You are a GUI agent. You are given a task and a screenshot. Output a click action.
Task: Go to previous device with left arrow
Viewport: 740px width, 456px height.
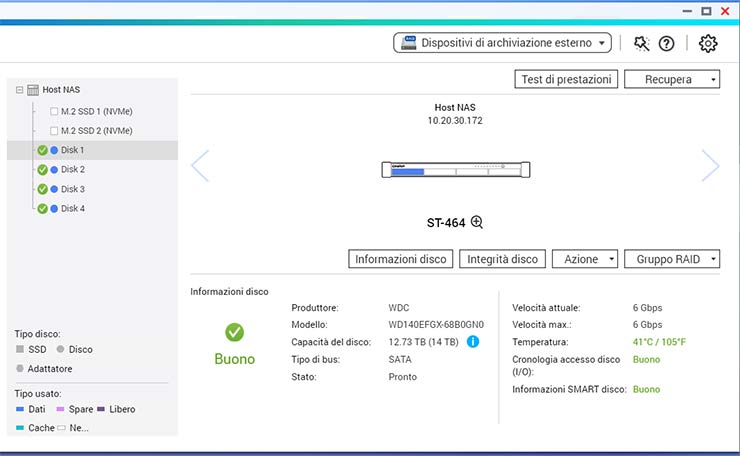tap(200, 166)
